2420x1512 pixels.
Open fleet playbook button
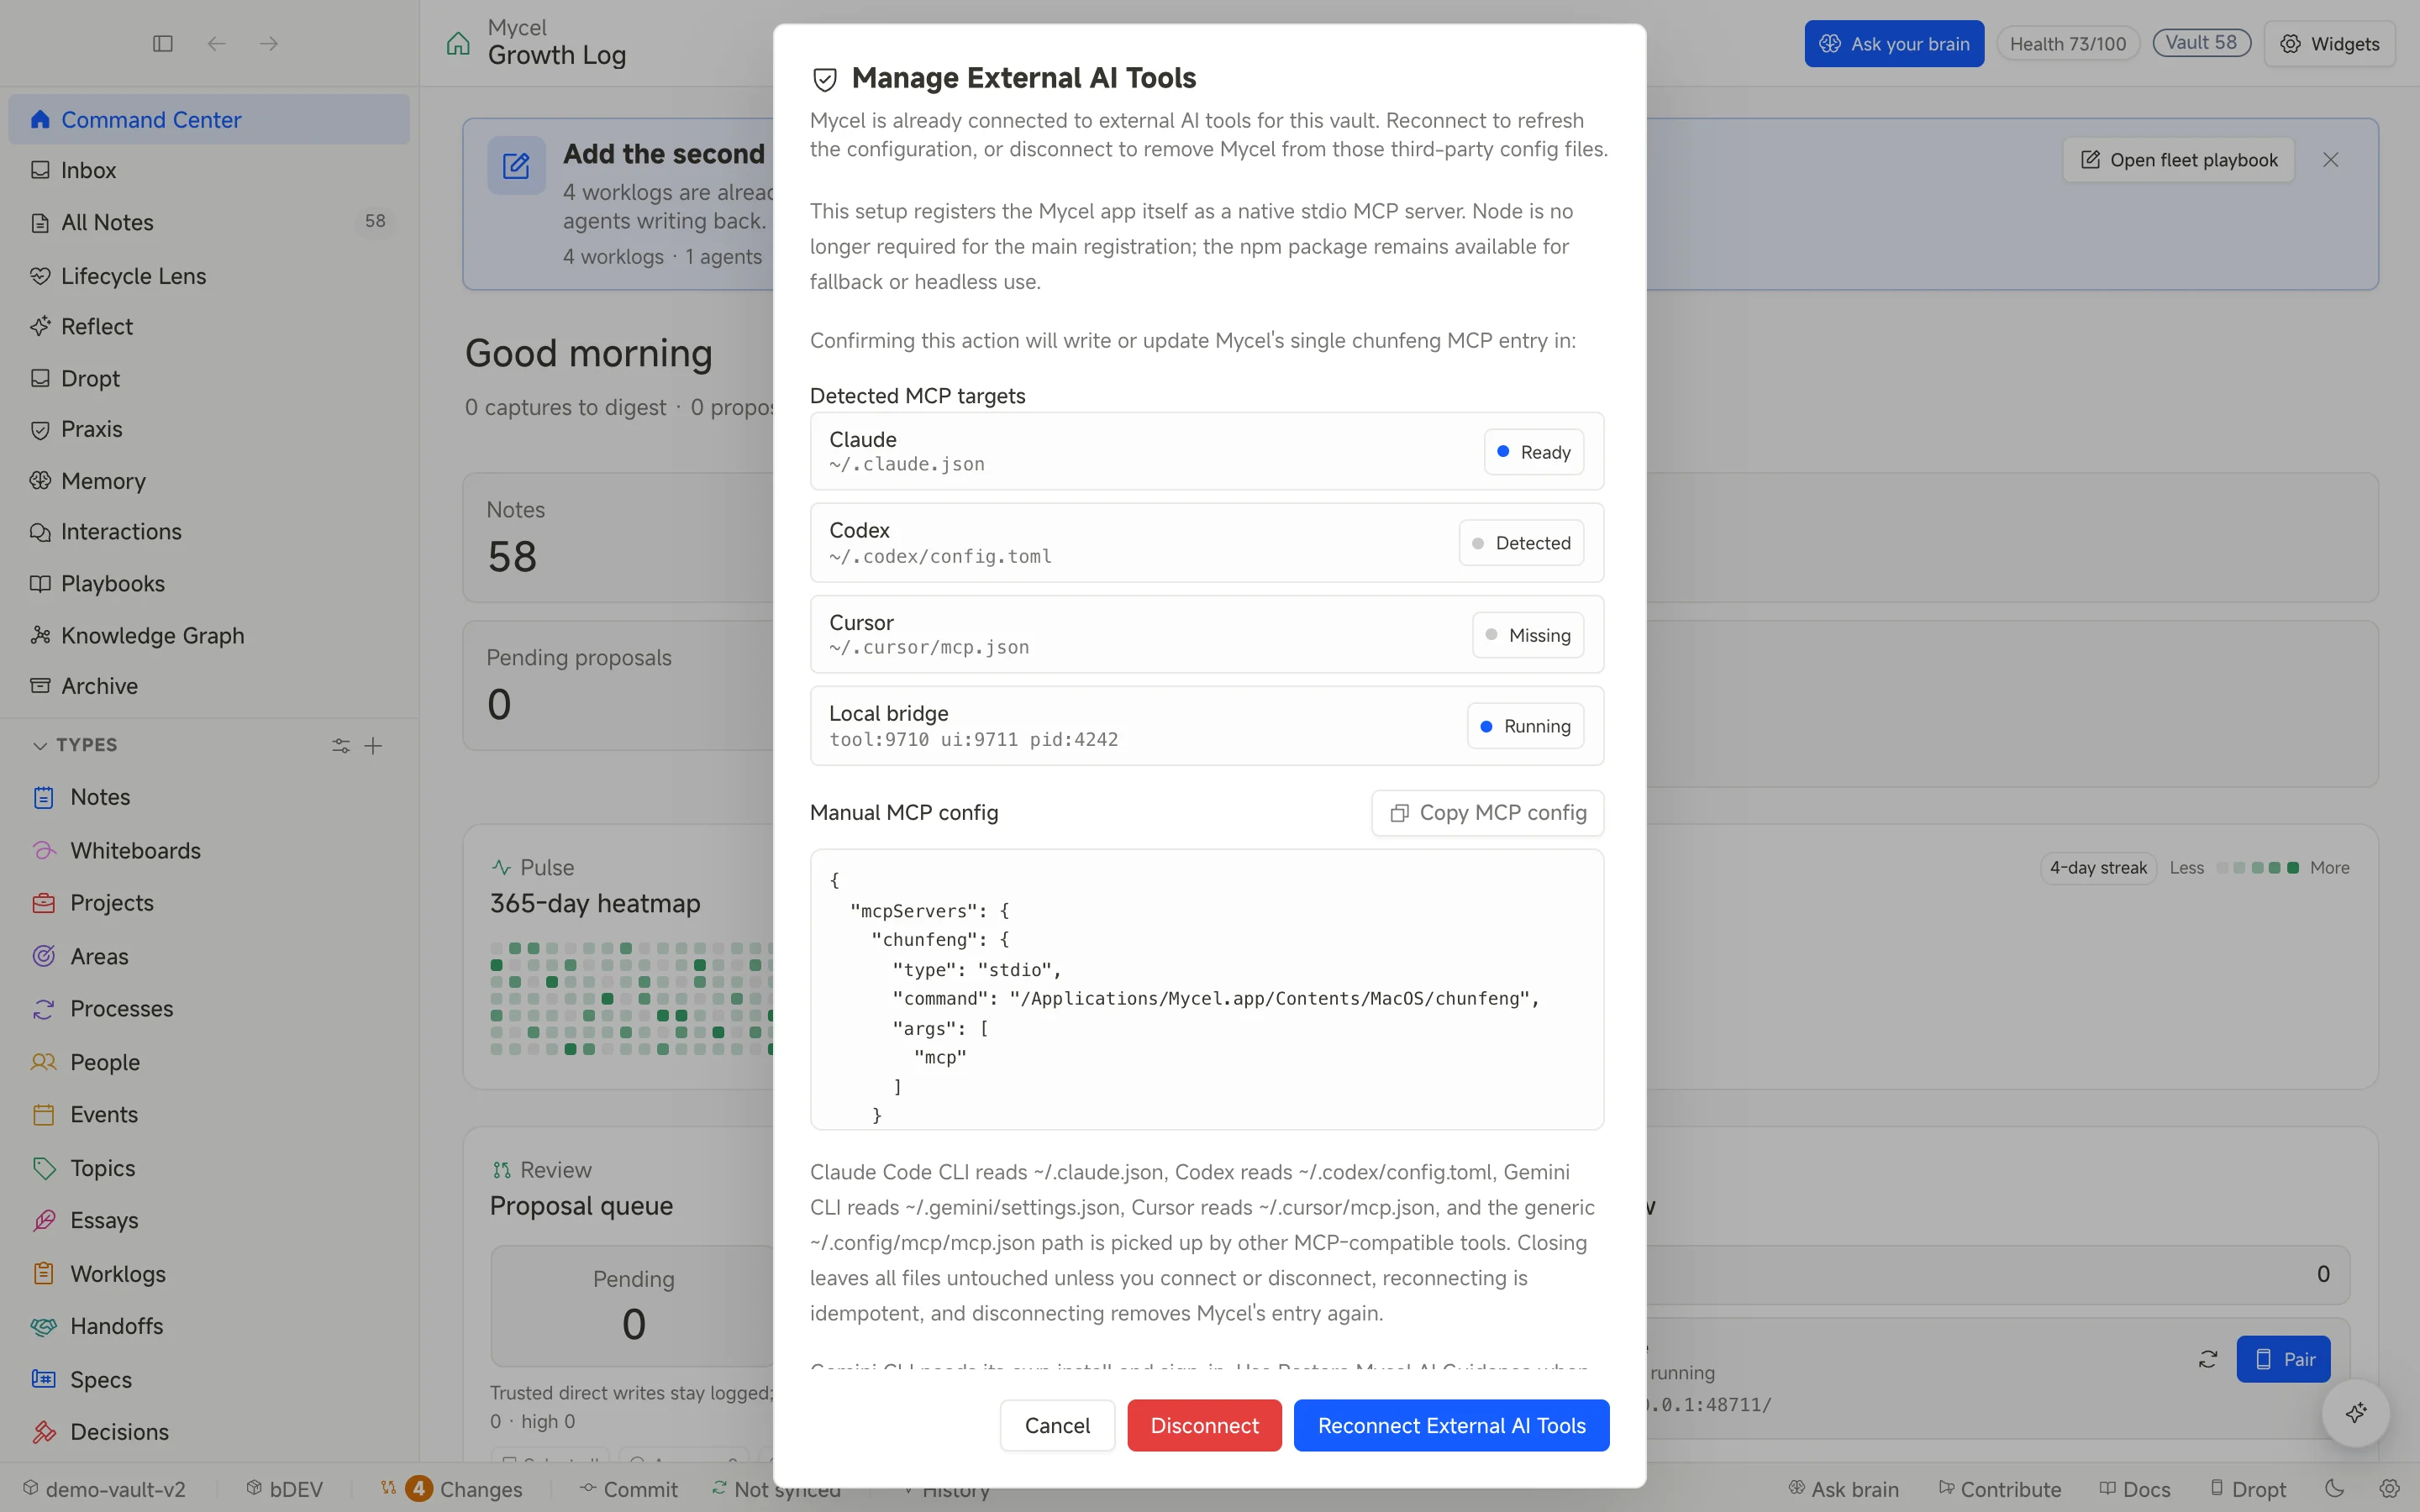pyautogui.click(x=2179, y=160)
